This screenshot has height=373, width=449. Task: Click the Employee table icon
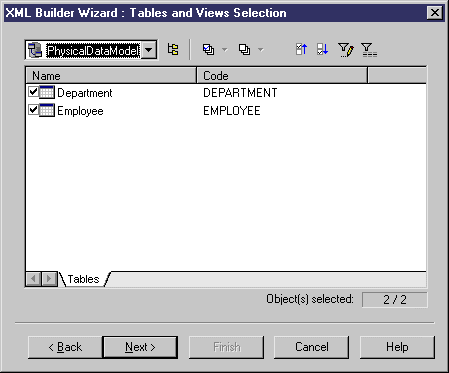point(47,110)
